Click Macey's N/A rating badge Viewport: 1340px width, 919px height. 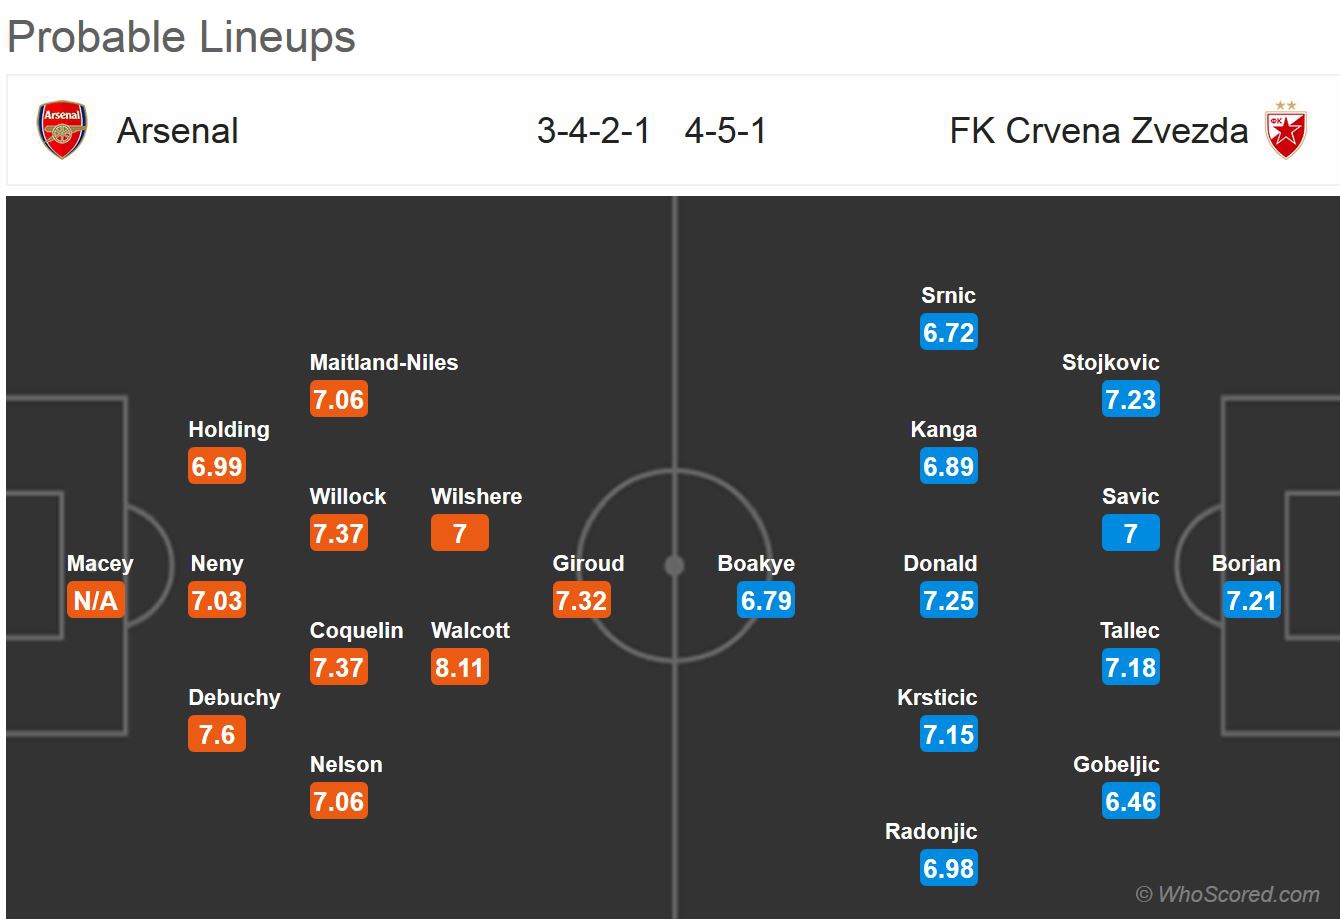pos(96,600)
